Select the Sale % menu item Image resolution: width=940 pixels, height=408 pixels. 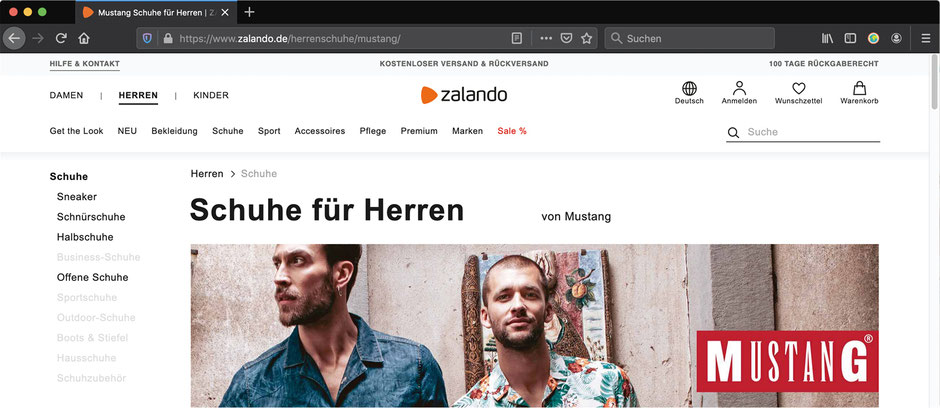pos(512,131)
